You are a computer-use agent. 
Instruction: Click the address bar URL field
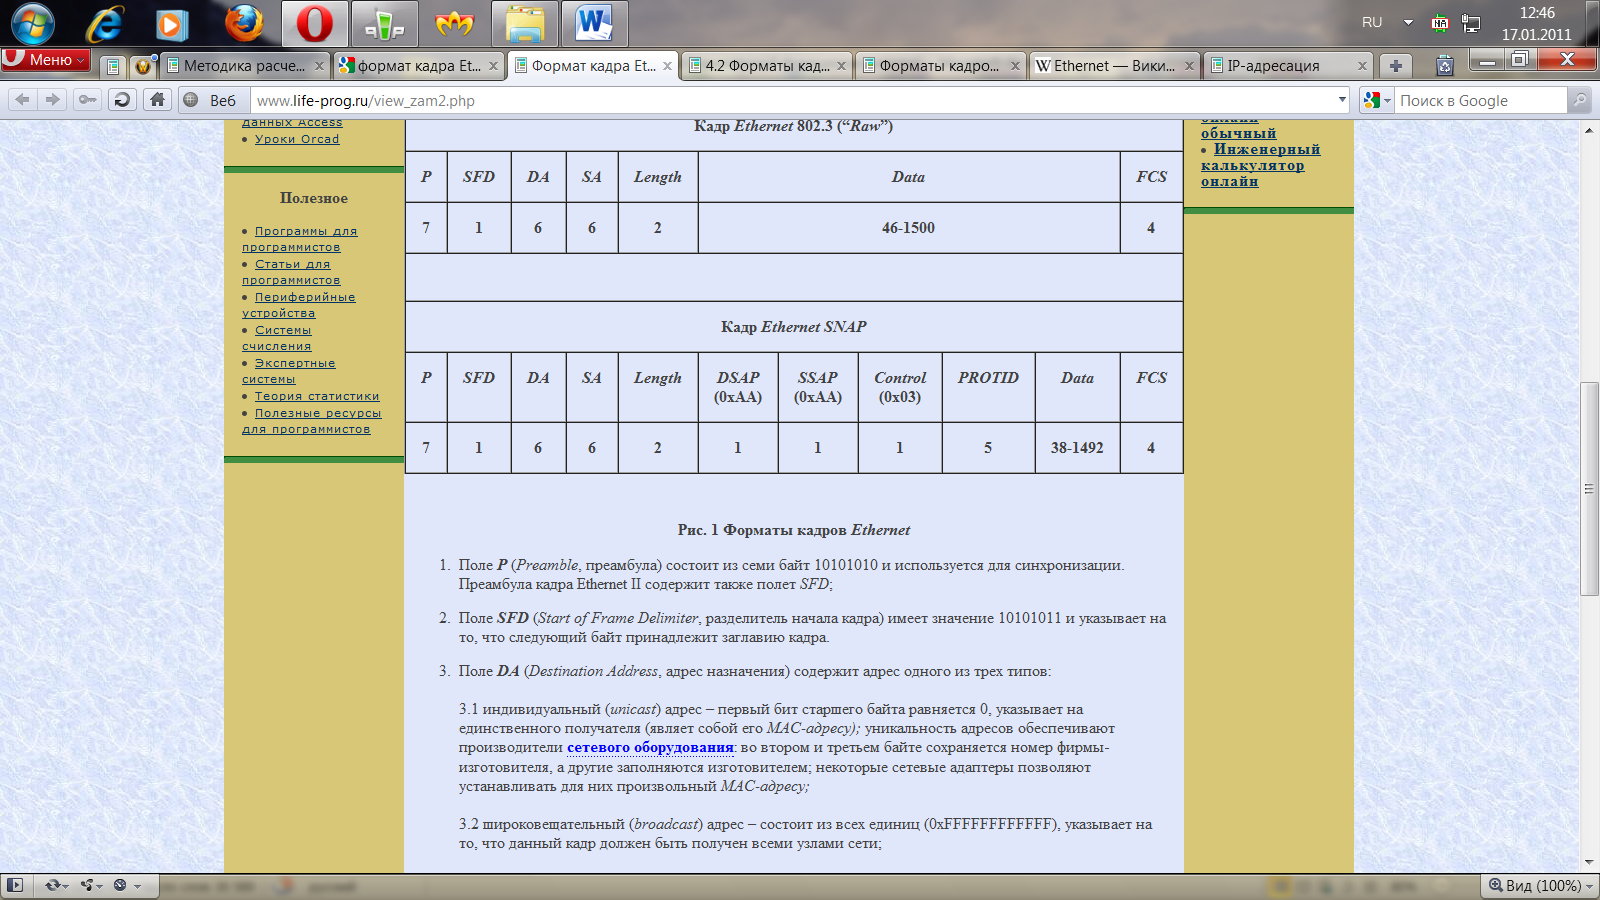[x=793, y=100]
